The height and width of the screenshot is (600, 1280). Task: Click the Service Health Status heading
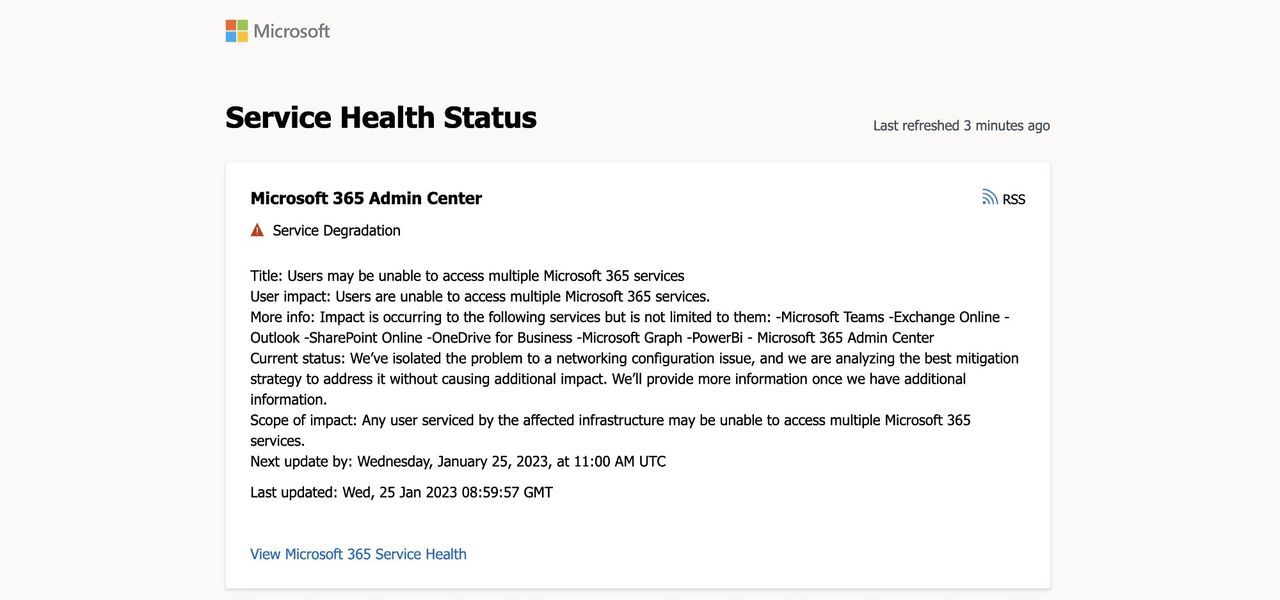click(x=381, y=118)
